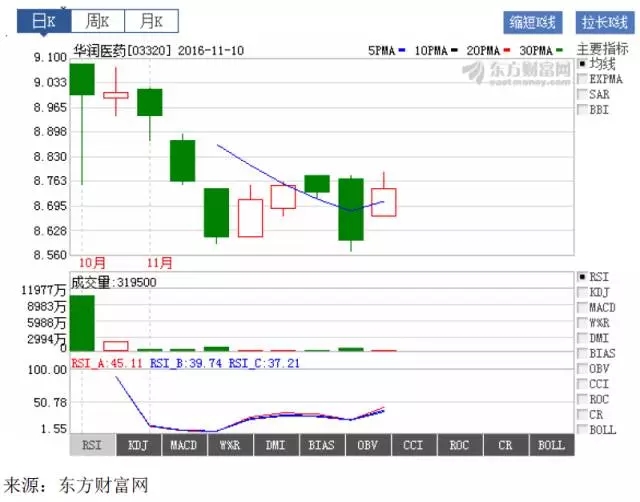Enable the CCI checkbox in right panel
The height and width of the screenshot is (502, 640).
pyautogui.click(x=582, y=384)
